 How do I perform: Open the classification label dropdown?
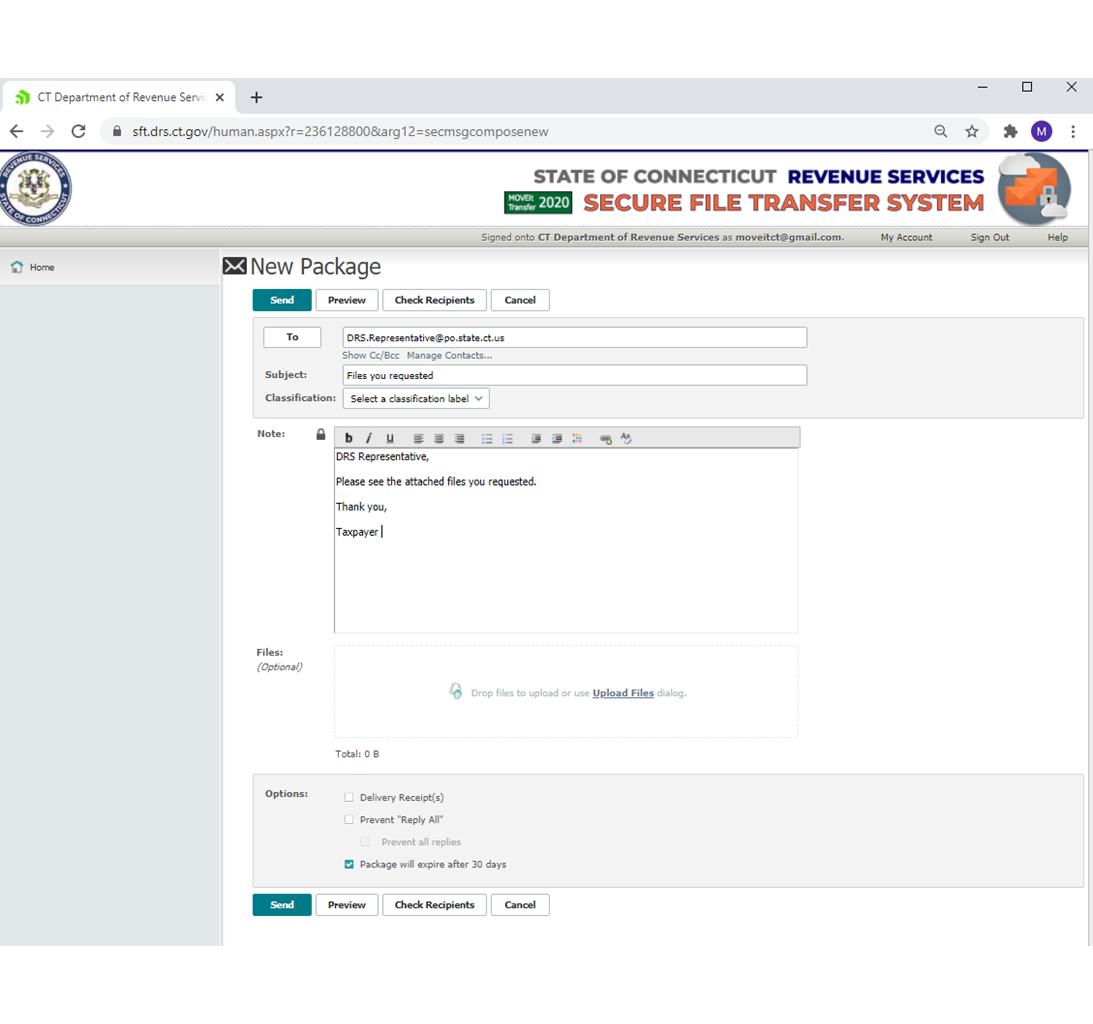point(416,399)
